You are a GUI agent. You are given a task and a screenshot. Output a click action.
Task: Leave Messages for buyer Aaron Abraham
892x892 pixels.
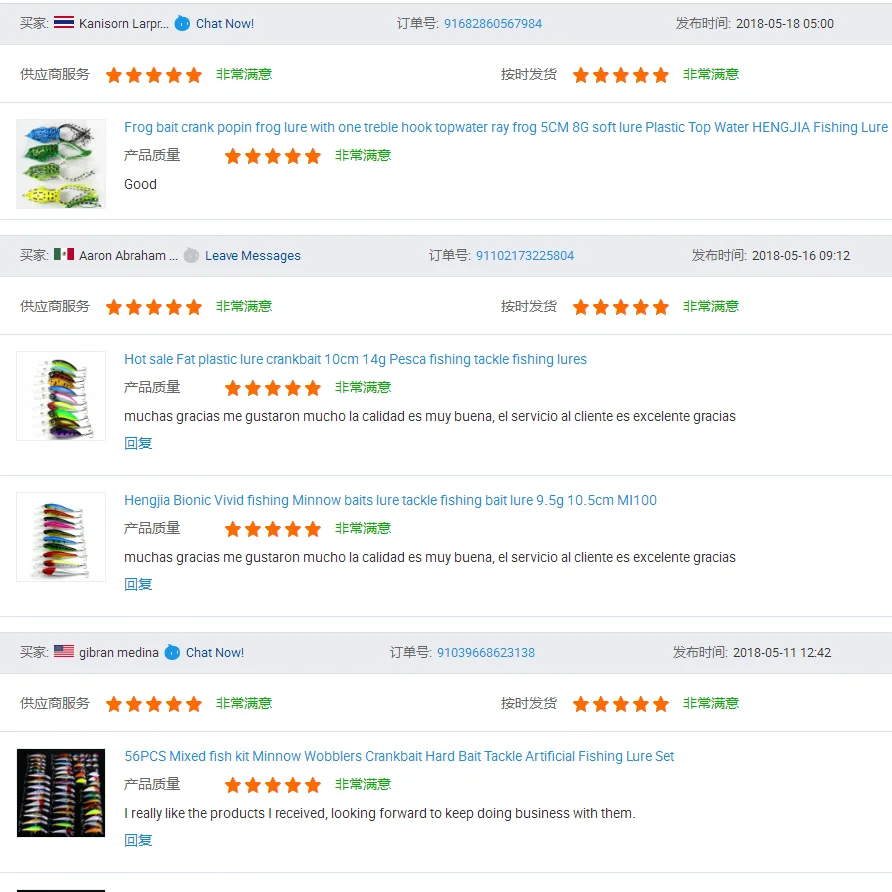click(253, 255)
